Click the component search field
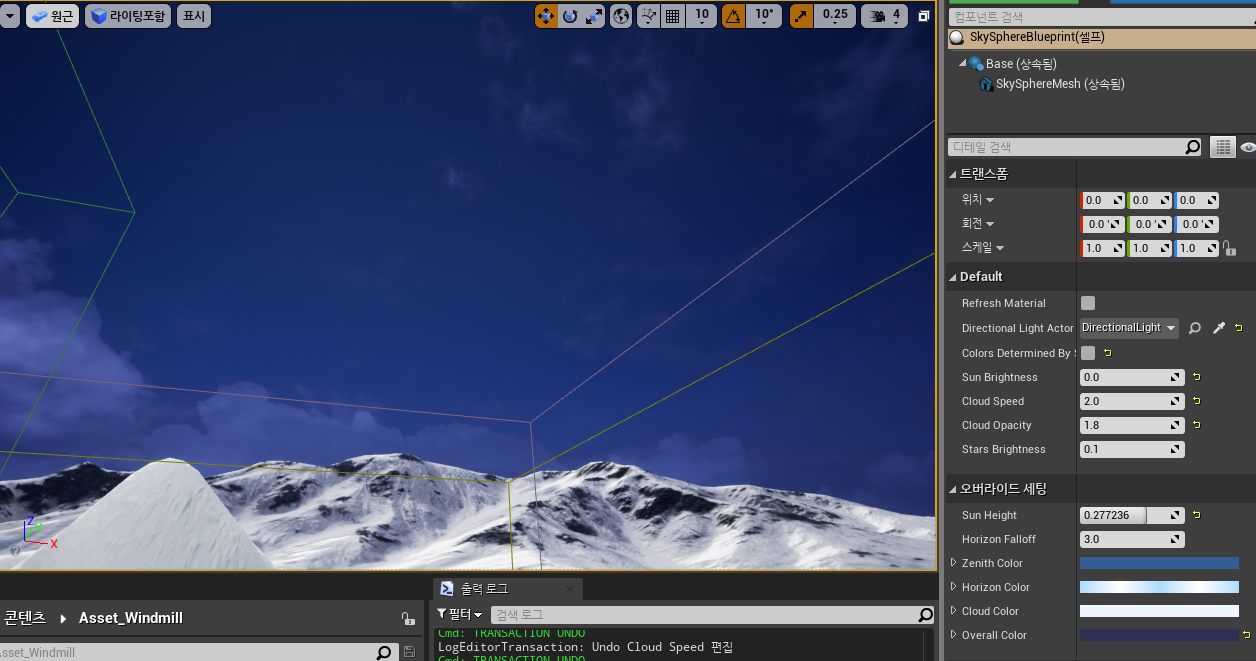 pyautogui.click(x=1101, y=17)
